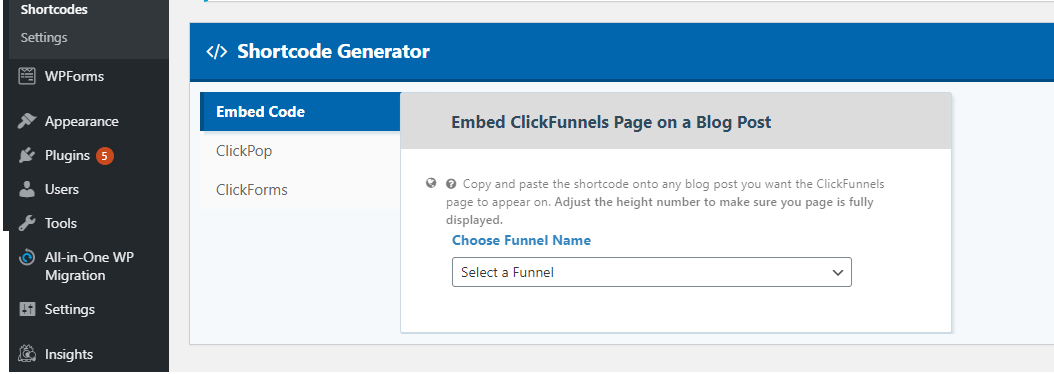Click the question mark help icon
This screenshot has width=1054, height=374.
point(451,184)
